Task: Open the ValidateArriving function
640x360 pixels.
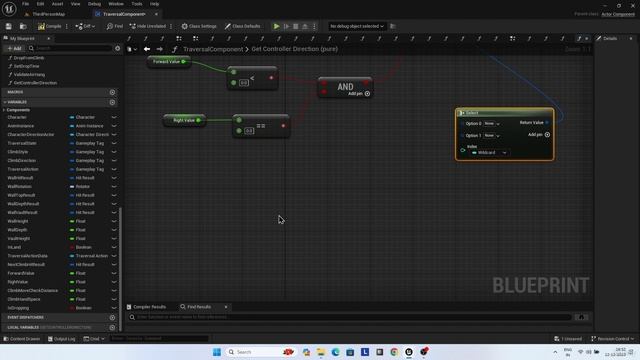Action: (29, 74)
